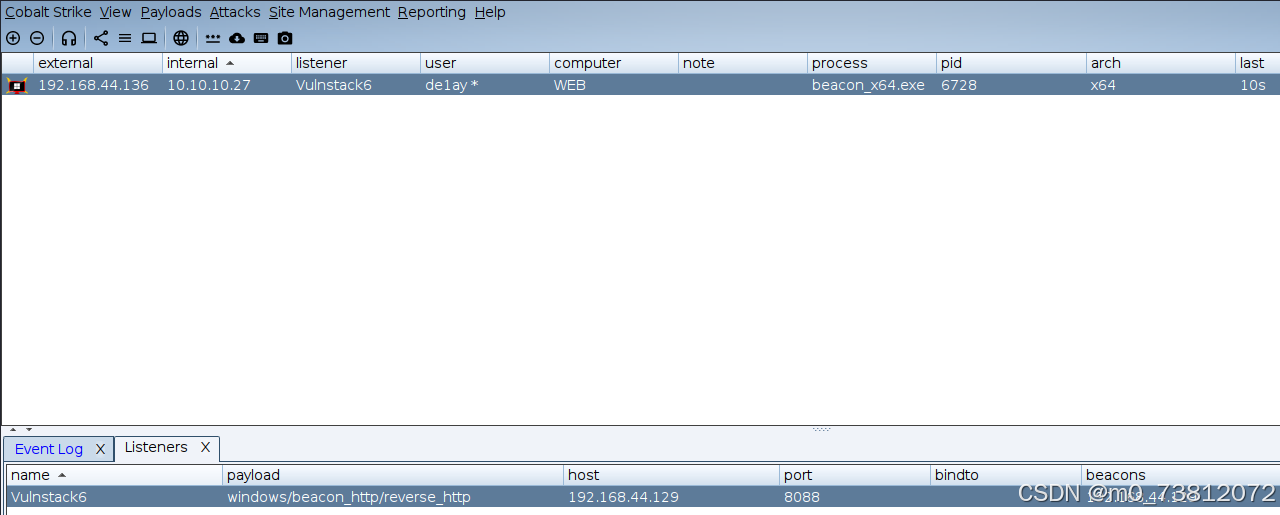The width and height of the screenshot is (1280, 515).
Task: Close the Listeners tab
Action: point(205,447)
